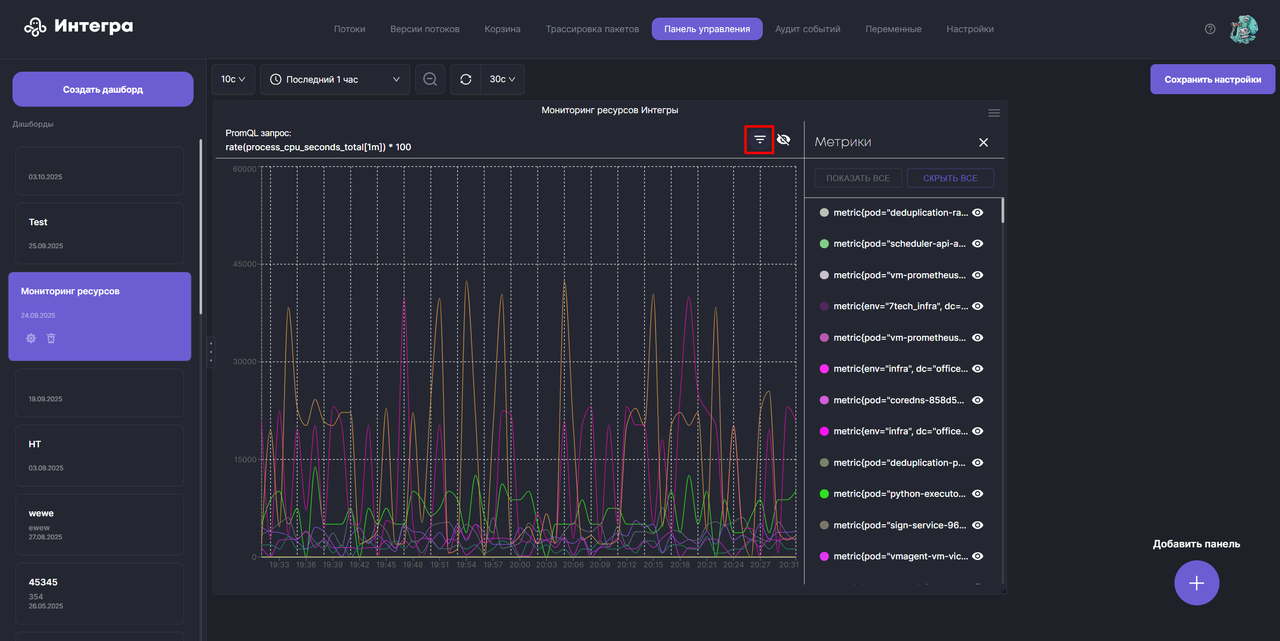This screenshot has height=641, width=1280.
Task: Click the Сохранить настройки button
Action: (1213, 79)
